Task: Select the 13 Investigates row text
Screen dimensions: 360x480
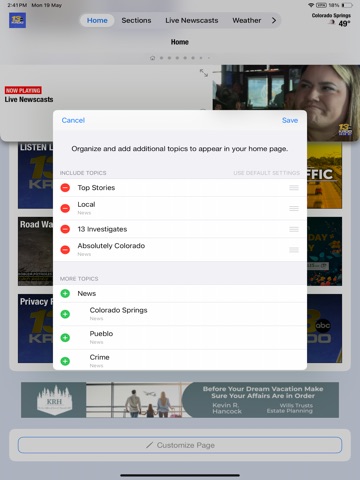Action: coord(102,229)
